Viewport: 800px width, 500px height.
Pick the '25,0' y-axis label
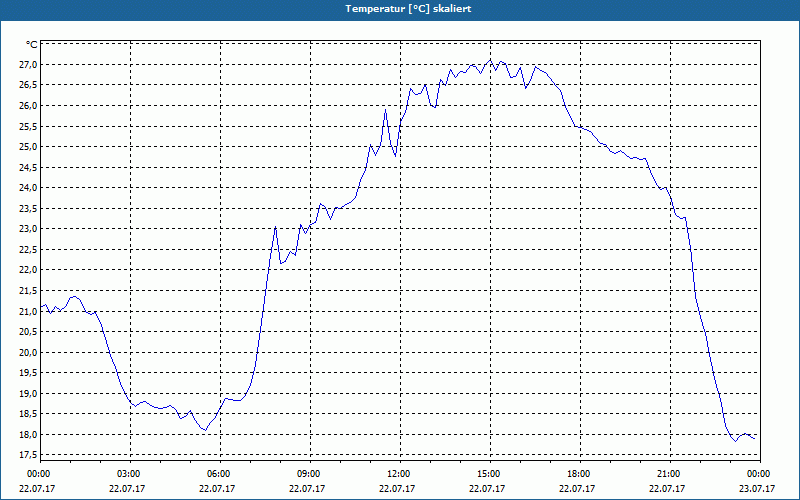28,147
